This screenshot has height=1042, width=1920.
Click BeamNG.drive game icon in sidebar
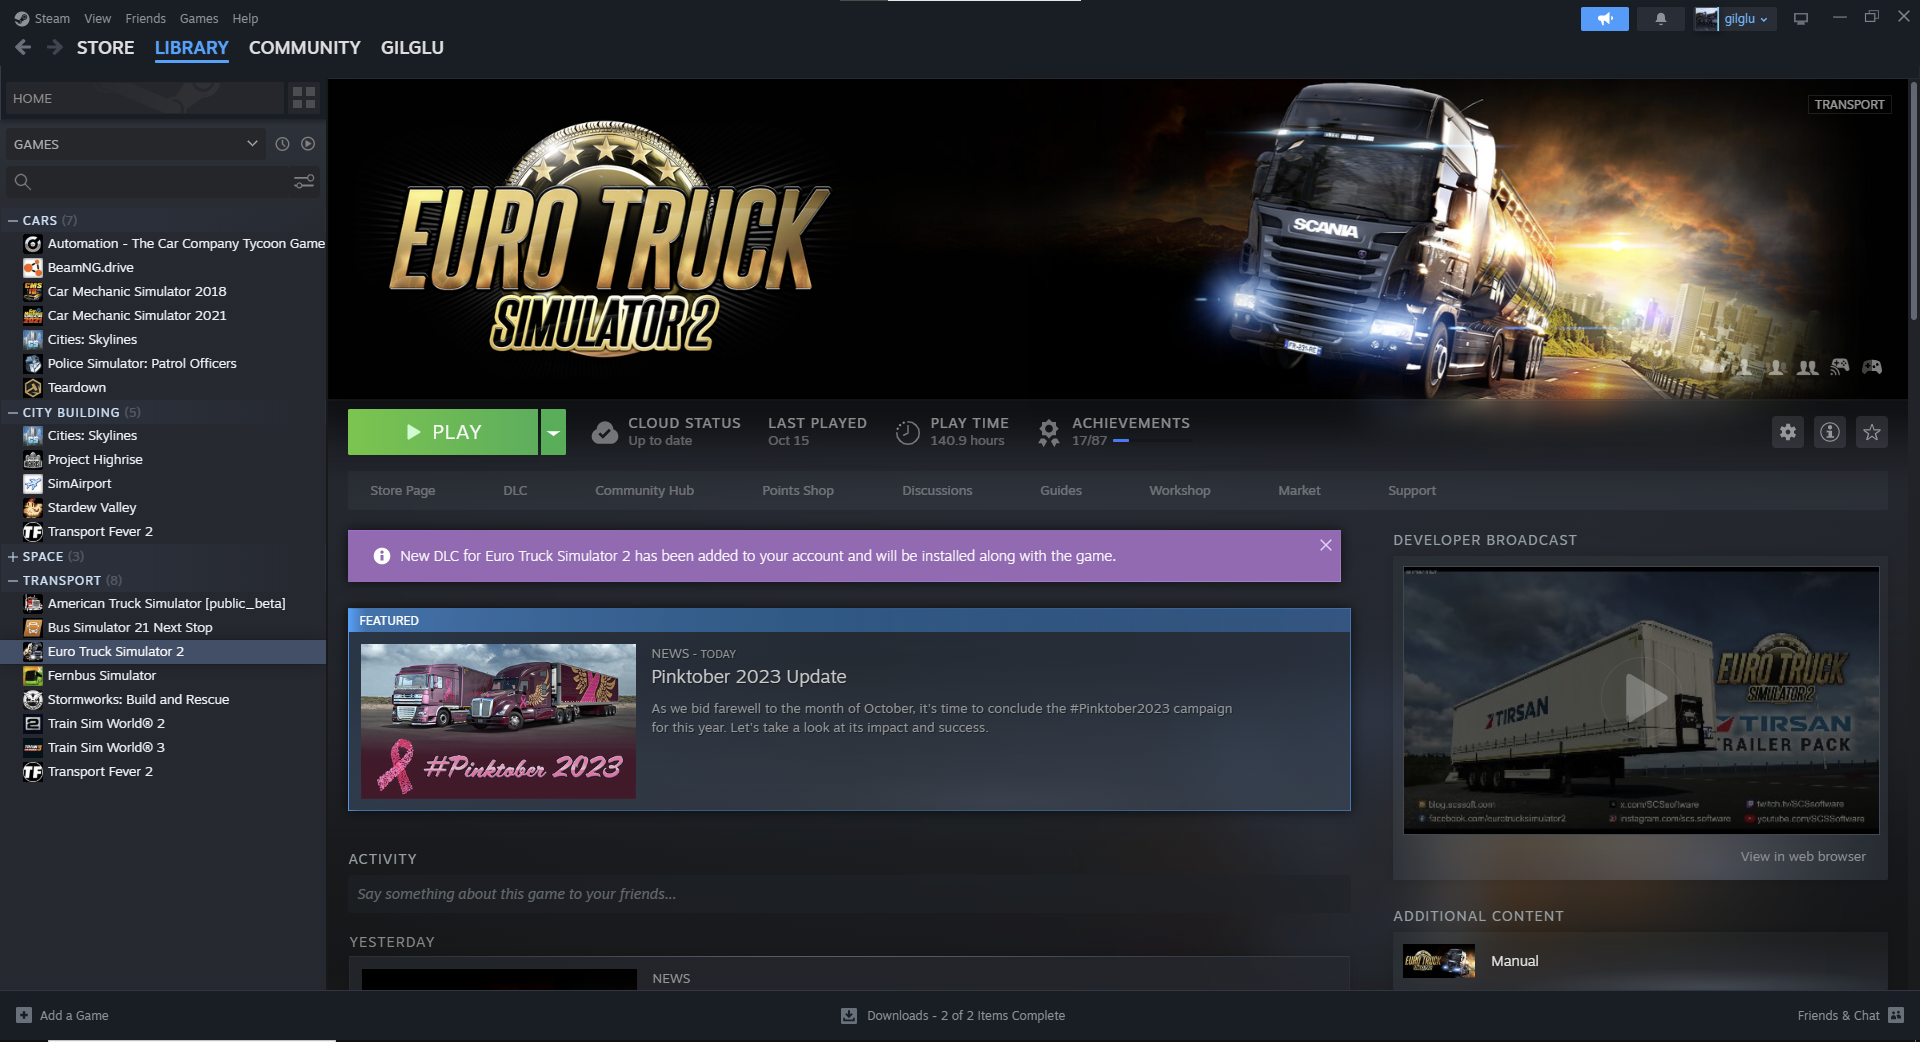(x=33, y=267)
